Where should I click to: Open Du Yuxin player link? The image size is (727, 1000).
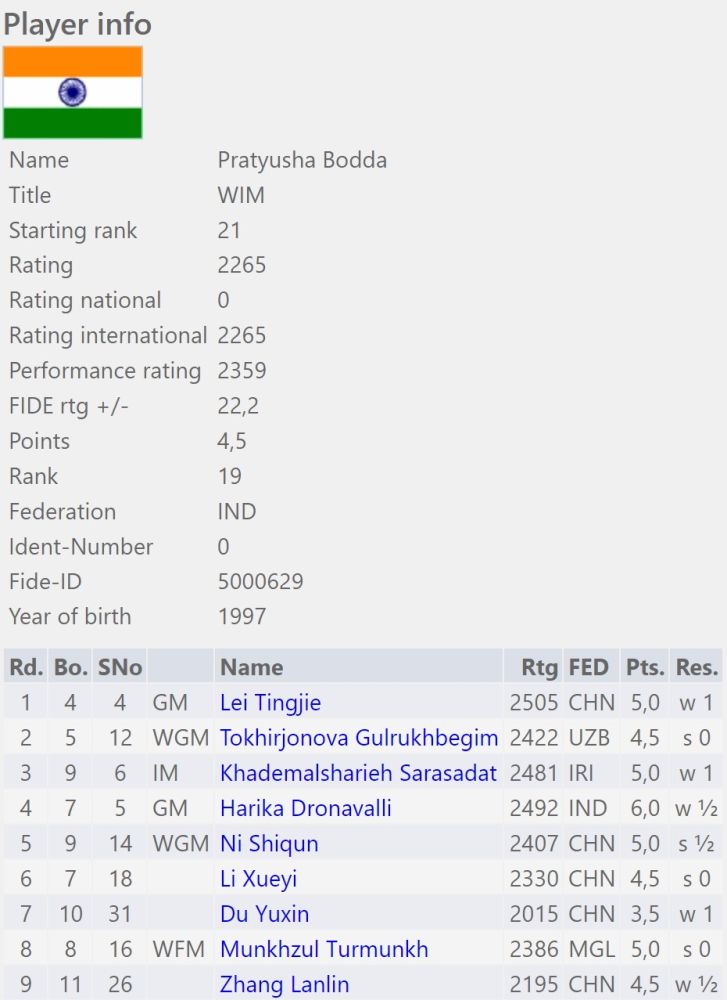coord(264,914)
